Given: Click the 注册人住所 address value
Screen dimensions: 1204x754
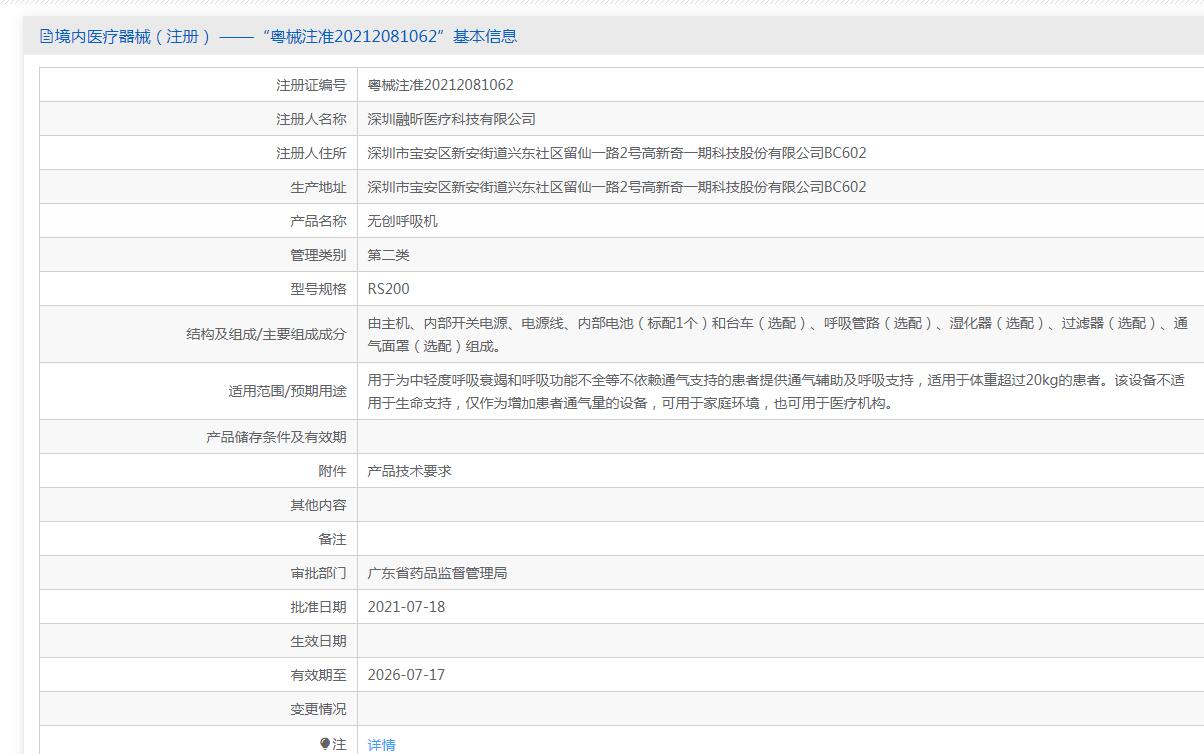Looking at the screenshot, I should pos(616,153).
